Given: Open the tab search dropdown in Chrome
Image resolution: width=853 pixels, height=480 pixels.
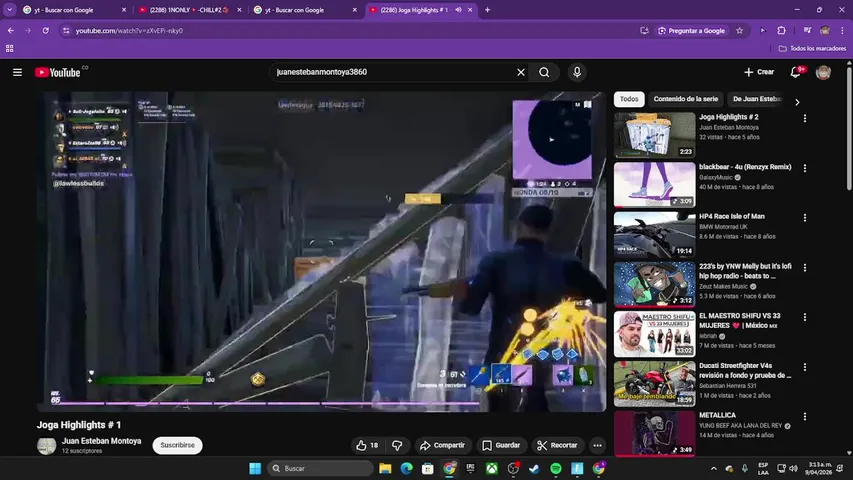Looking at the screenshot, I should tap(9, 9).
